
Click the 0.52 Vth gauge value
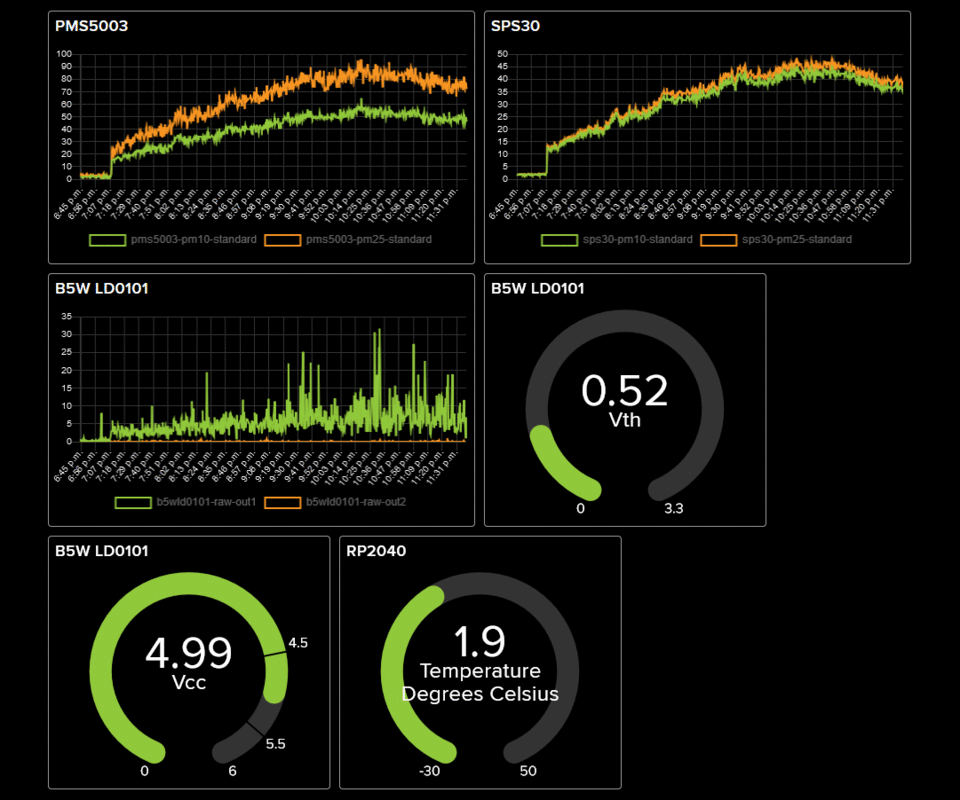624,391
